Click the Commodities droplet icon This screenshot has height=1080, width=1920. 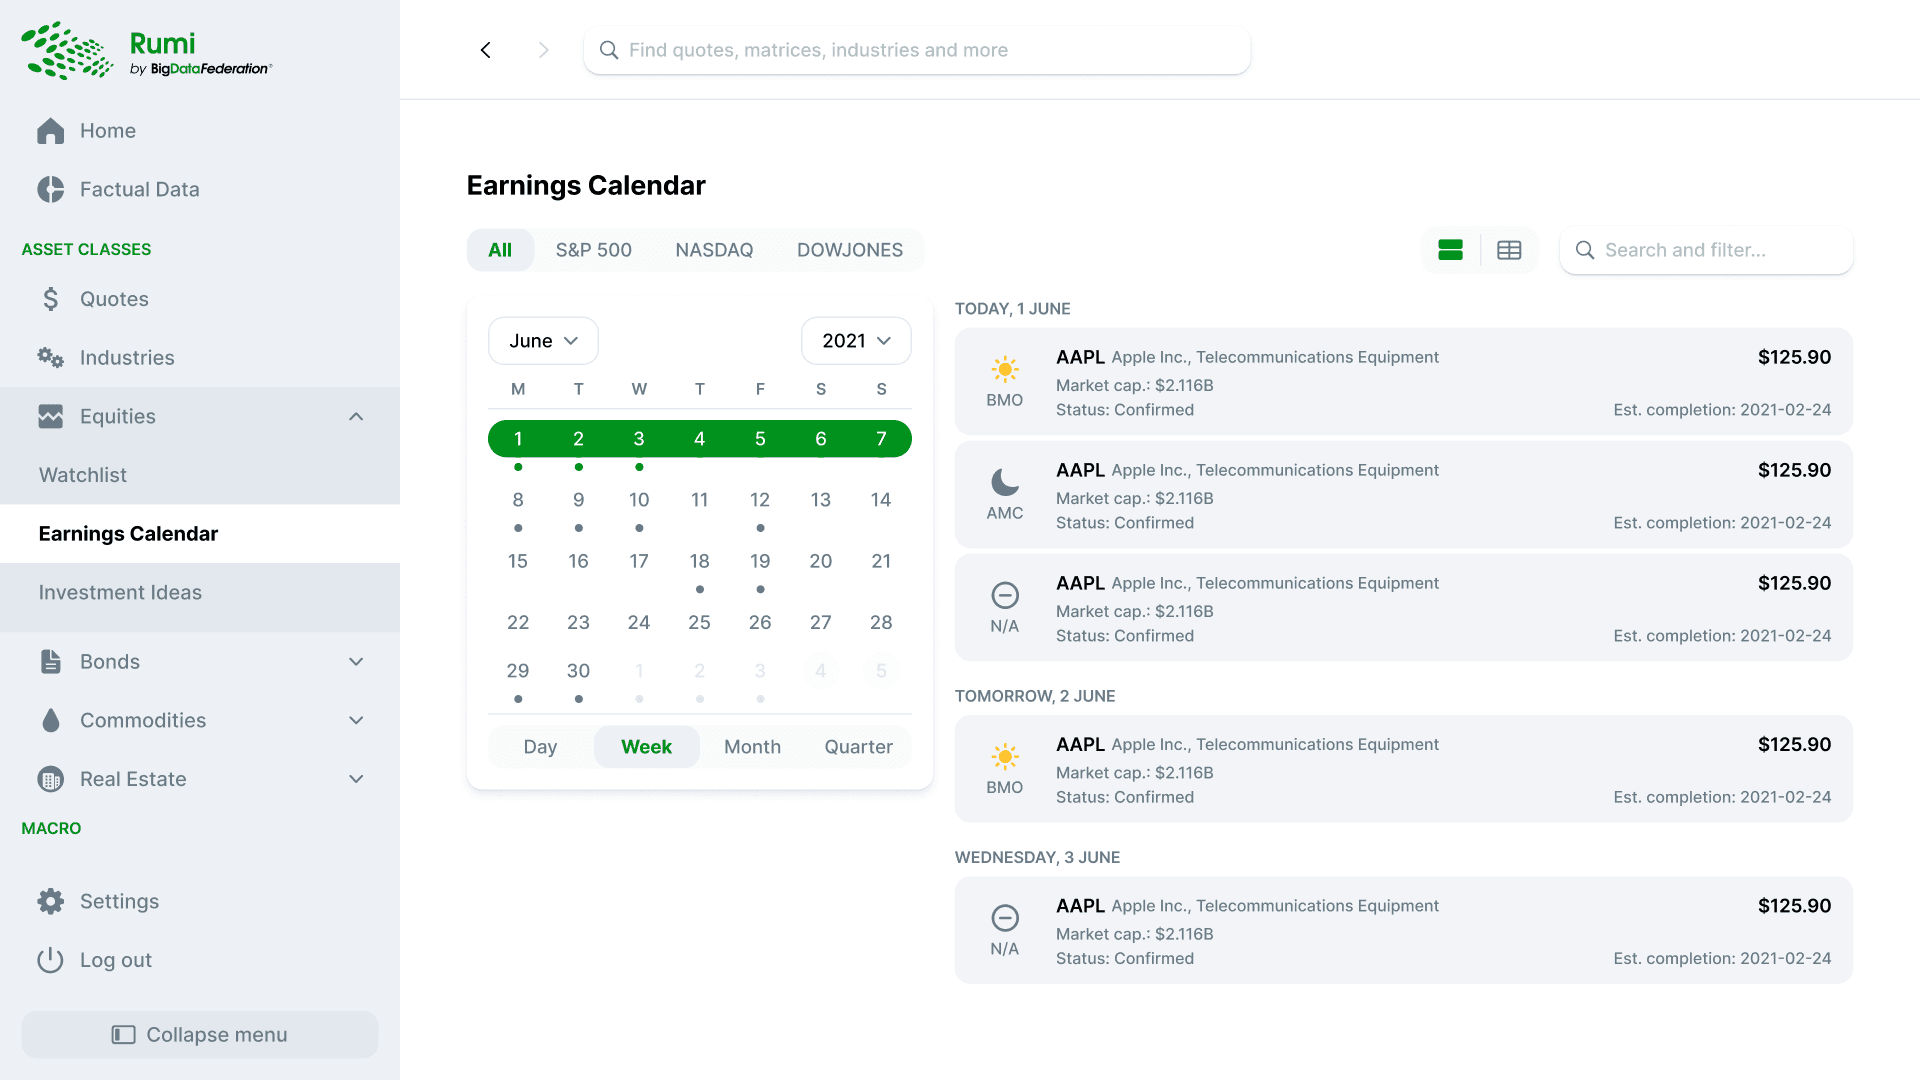coord(51,721)
